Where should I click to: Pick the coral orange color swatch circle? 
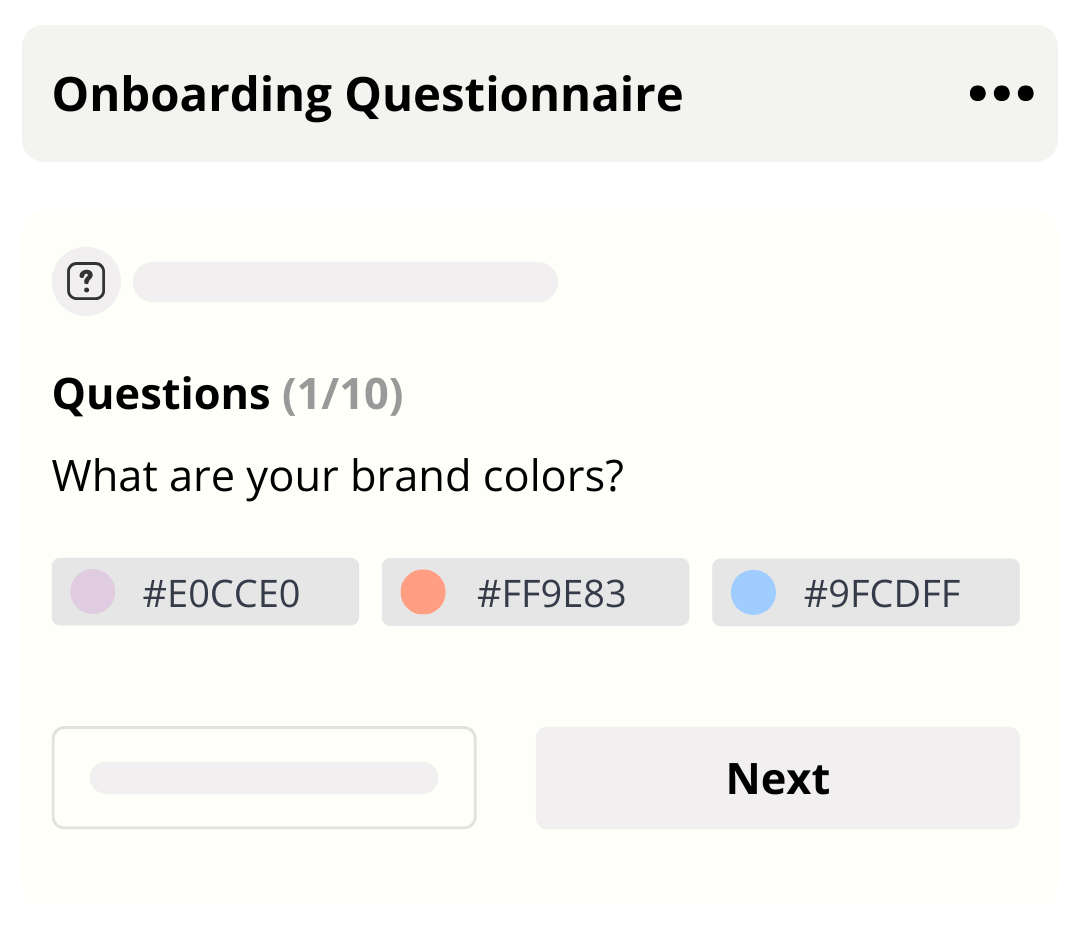(x=422, y=592)
